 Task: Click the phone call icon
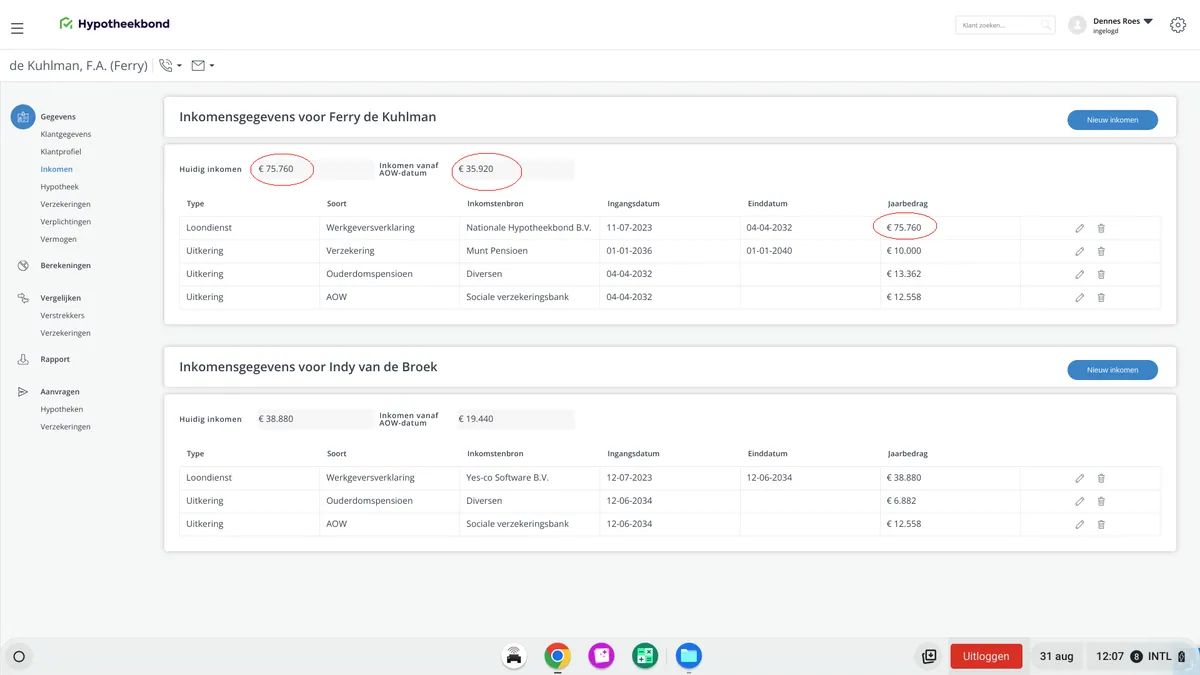click(166, 66)
